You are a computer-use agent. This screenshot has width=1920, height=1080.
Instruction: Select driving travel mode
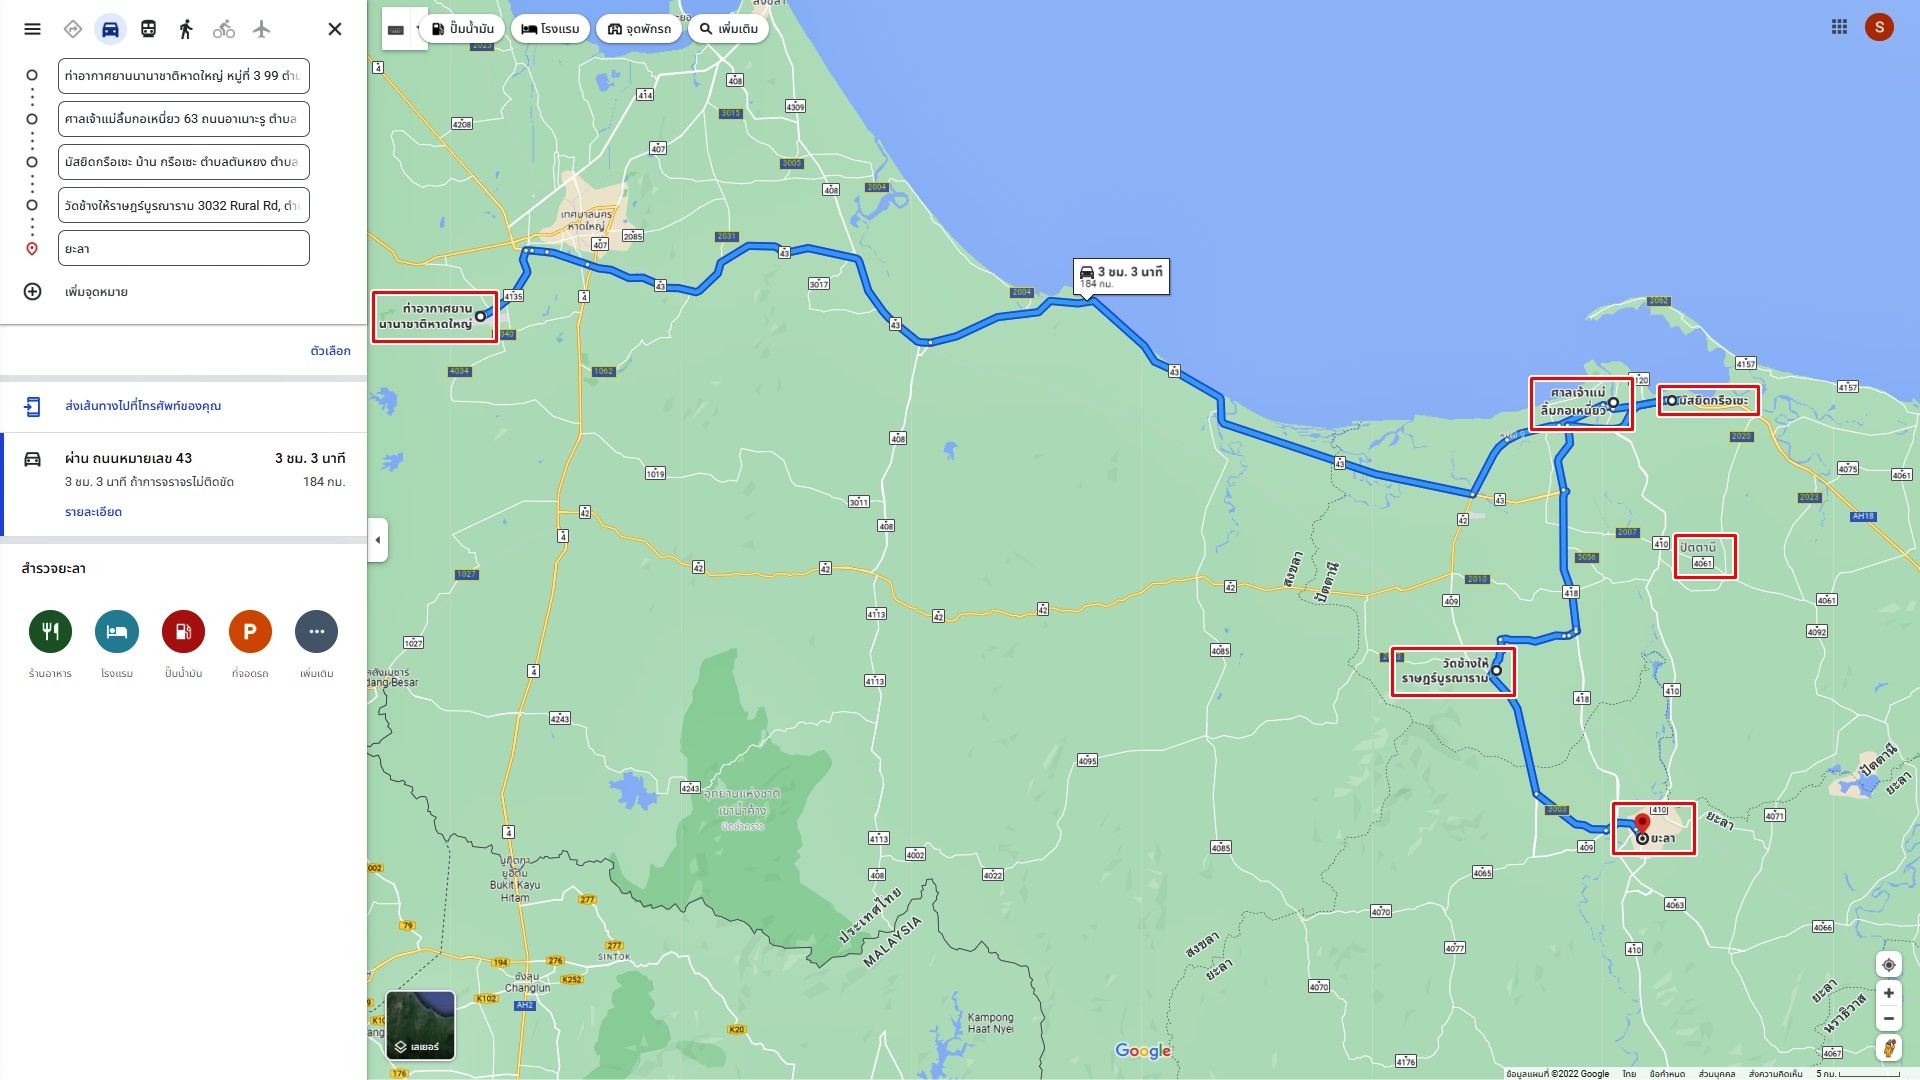[110, 29]
